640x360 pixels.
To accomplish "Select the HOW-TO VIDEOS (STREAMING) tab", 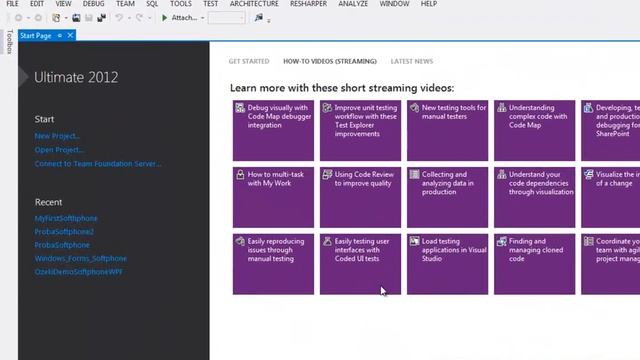I will [x=330, y=61].
